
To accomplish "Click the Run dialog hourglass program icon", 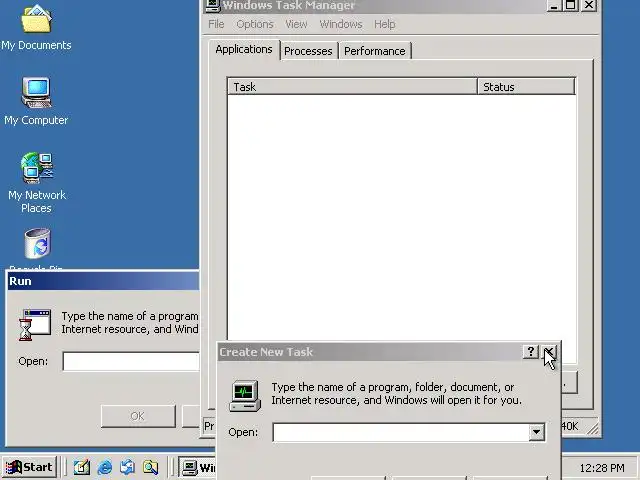I will pyautogui.click(x=34, y=325).
